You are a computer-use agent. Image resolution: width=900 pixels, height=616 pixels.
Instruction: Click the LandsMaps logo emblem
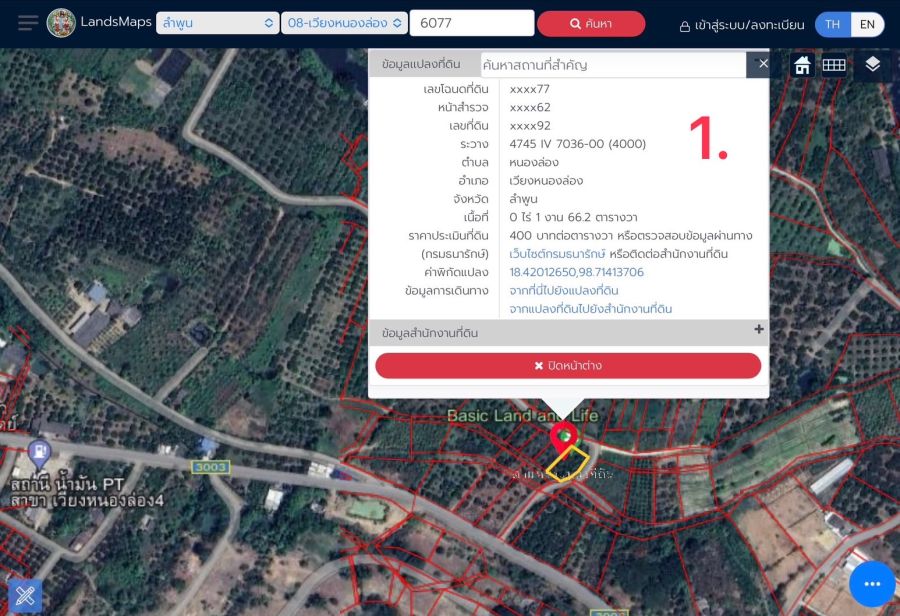coord(61,23)
